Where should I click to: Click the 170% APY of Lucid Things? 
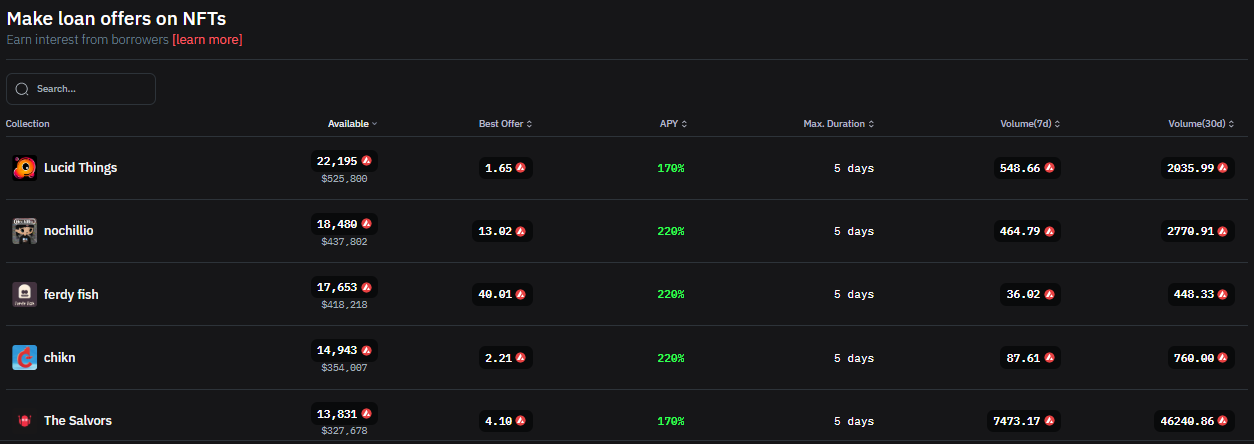pyautogui.click(x=671, y=168)
